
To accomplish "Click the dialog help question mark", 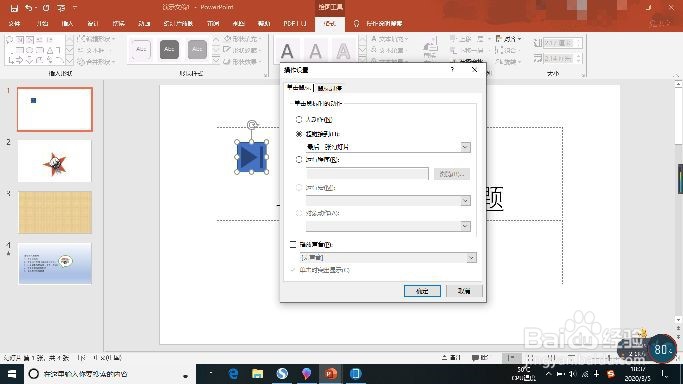I will pos(453,70).
